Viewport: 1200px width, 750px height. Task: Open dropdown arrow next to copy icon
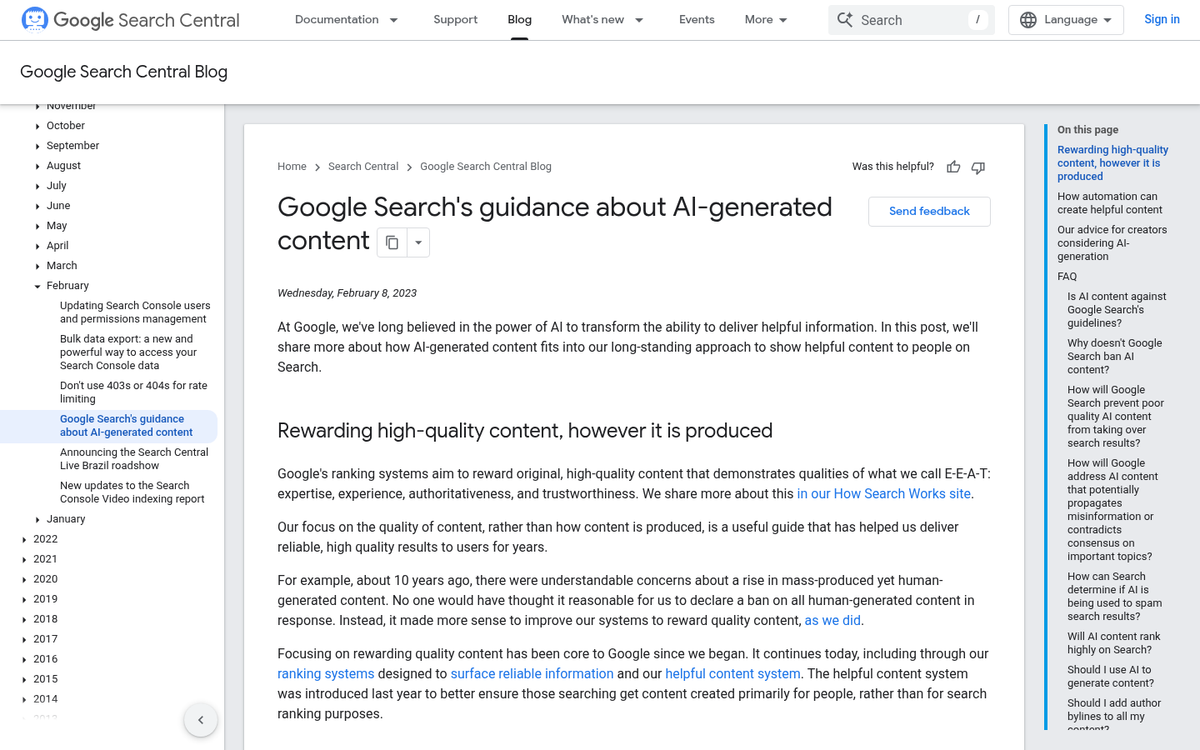(x=418, y=243)
